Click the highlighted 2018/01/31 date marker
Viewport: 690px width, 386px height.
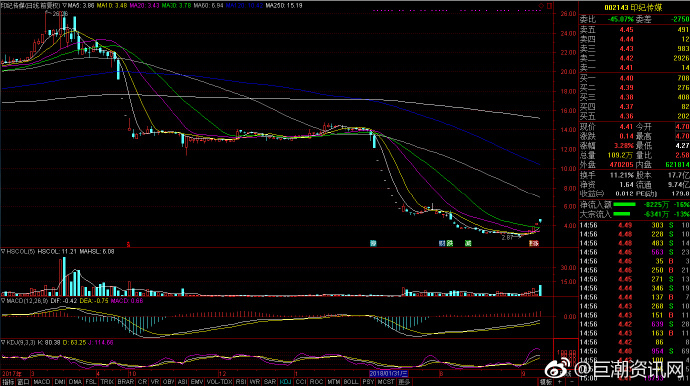tap(389, 374)
